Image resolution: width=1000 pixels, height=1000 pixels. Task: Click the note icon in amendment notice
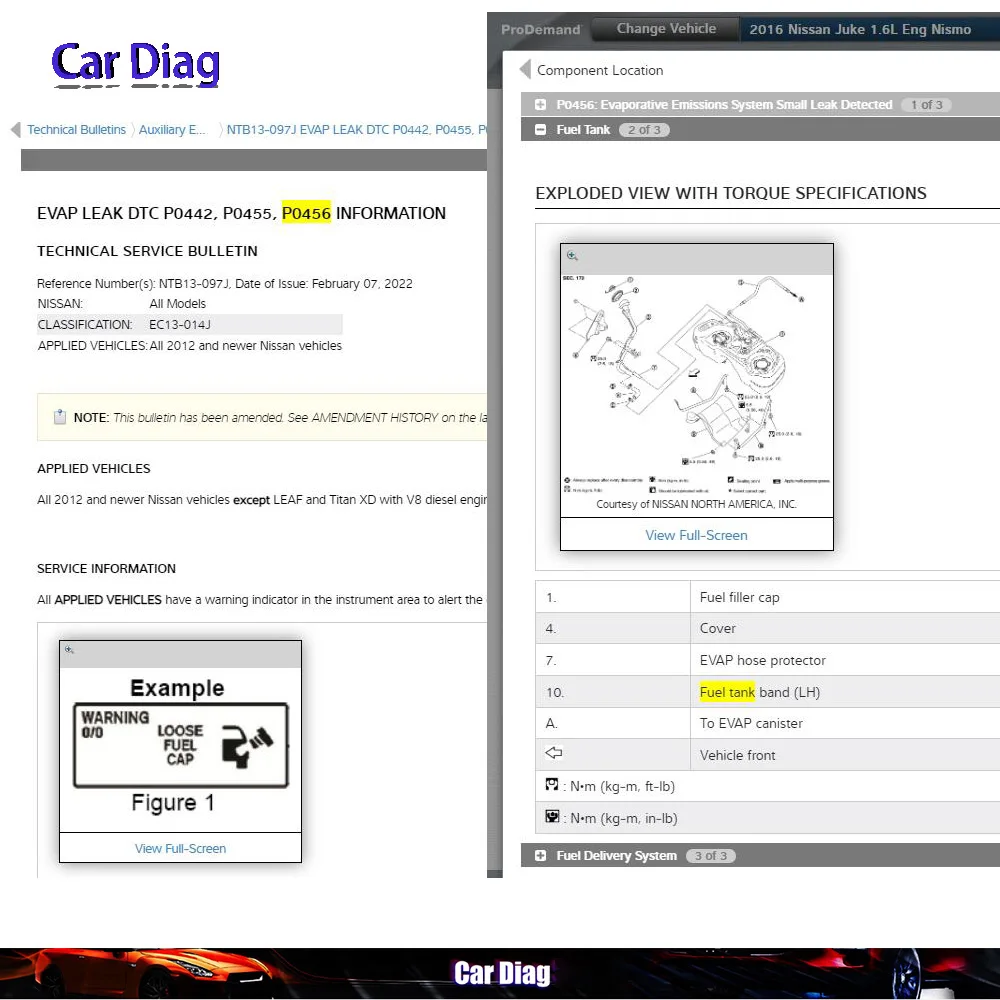(60, 417)
